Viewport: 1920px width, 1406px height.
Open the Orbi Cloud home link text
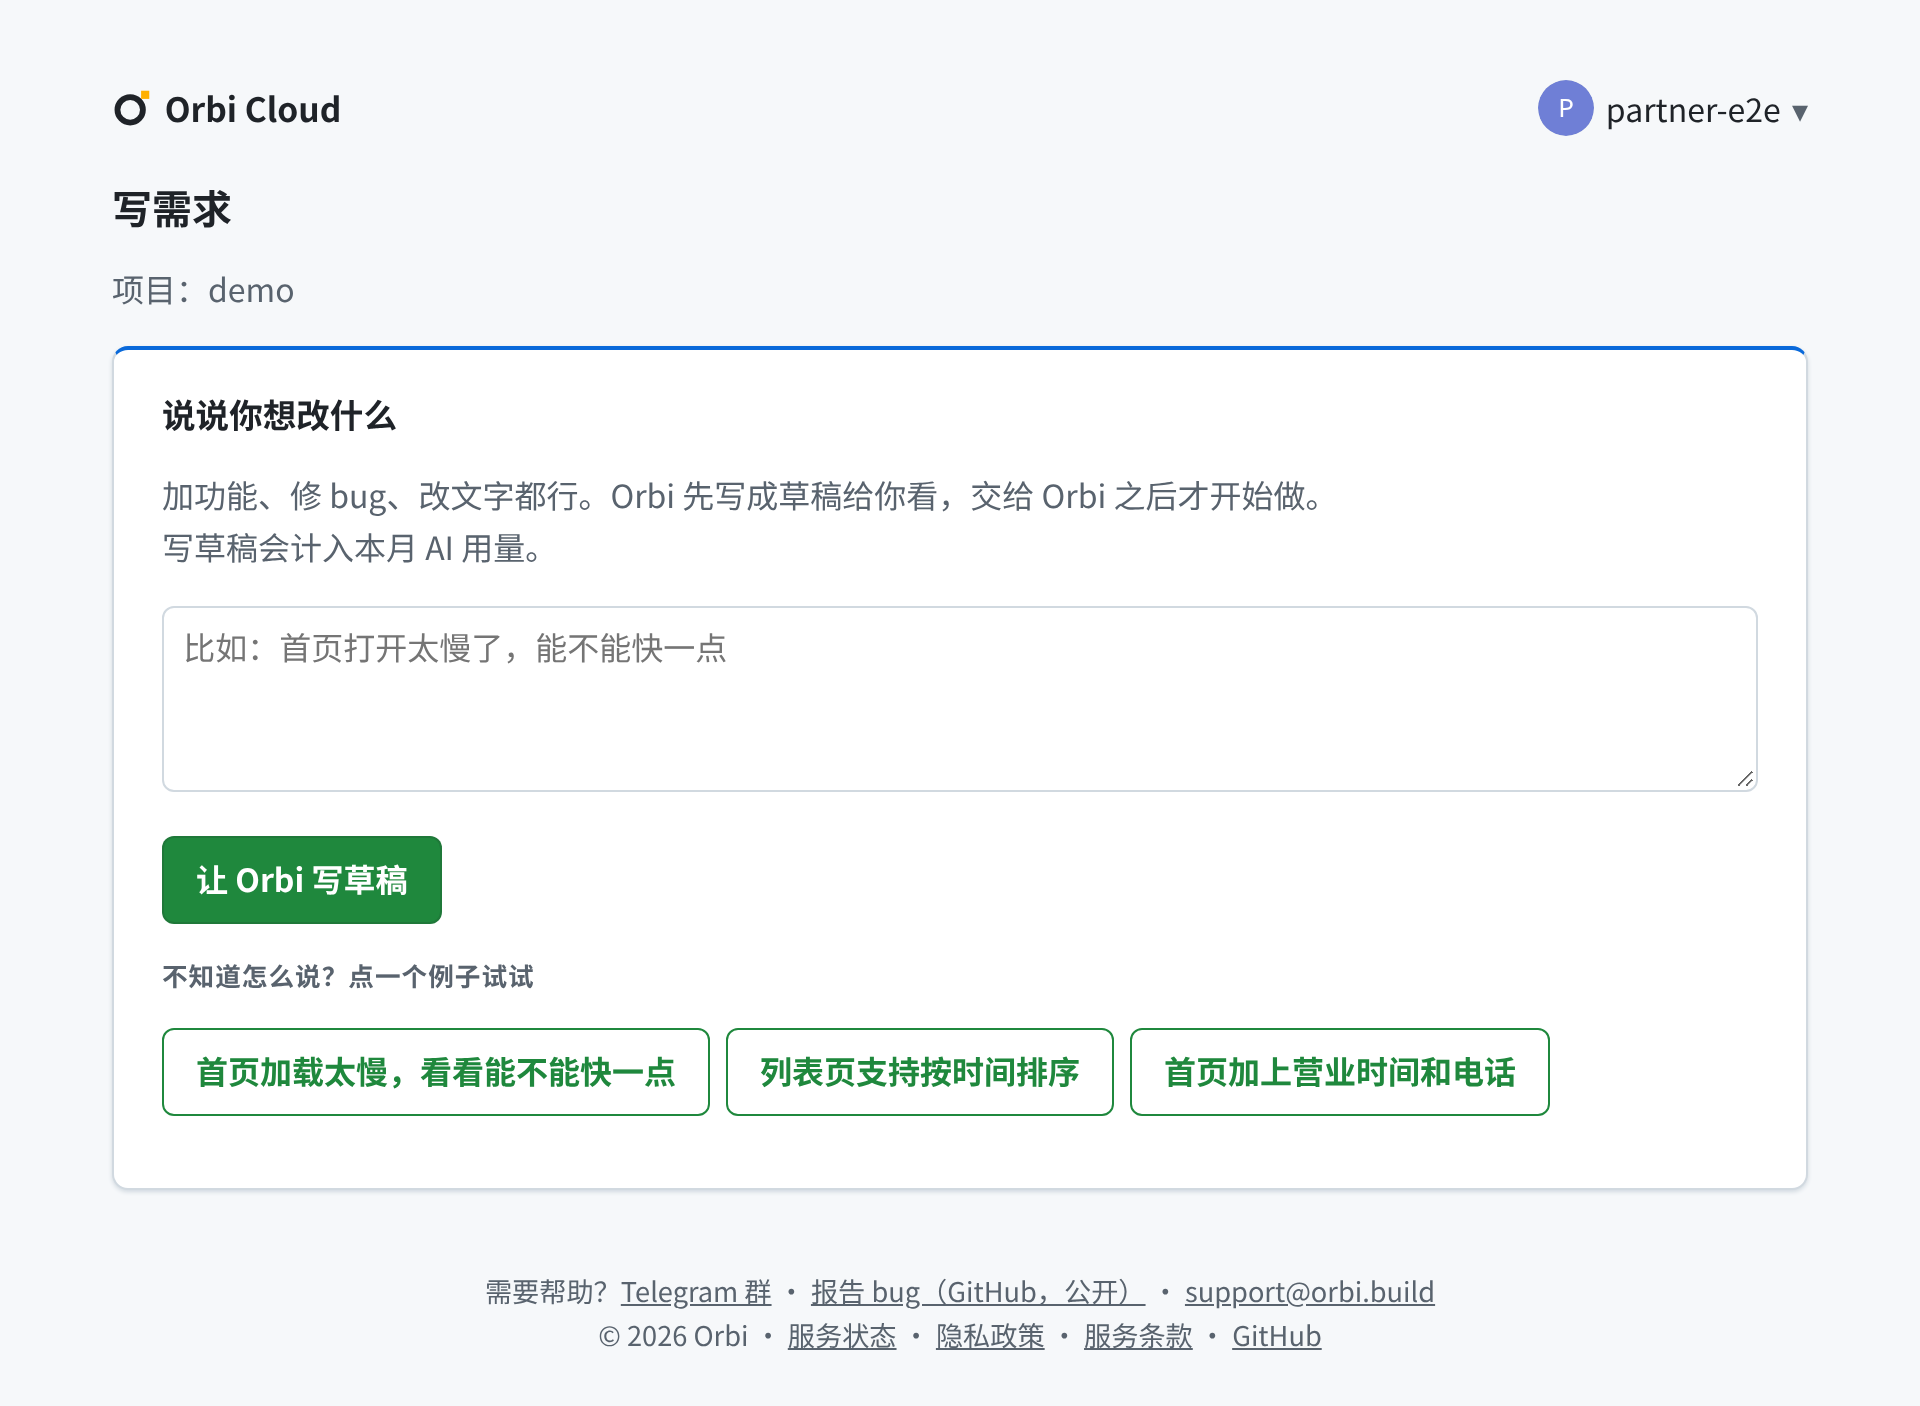252,109
